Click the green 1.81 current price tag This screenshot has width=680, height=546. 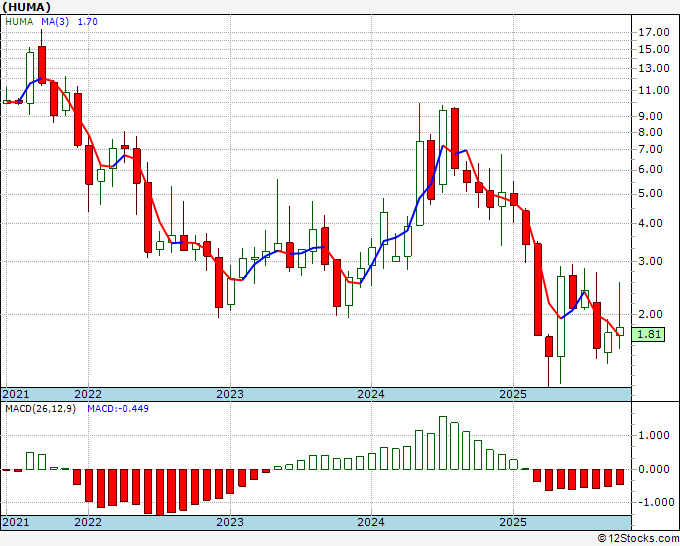[x=650, y=334]
